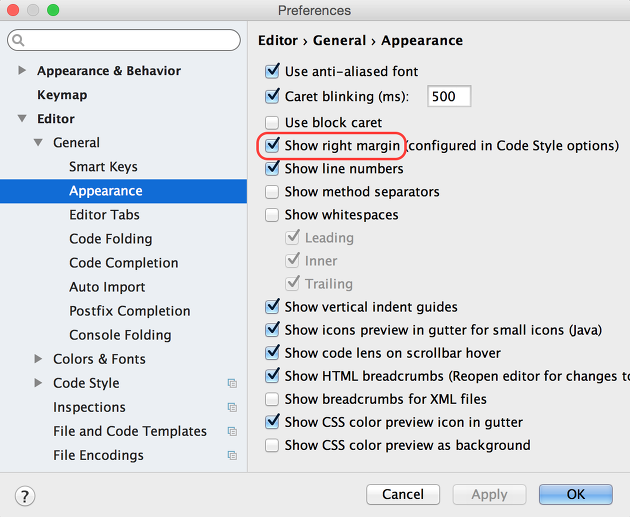This screenshot has width=630, height=517.
Task: Collapse the Editor tree node
Action: (x=22, y=119)
